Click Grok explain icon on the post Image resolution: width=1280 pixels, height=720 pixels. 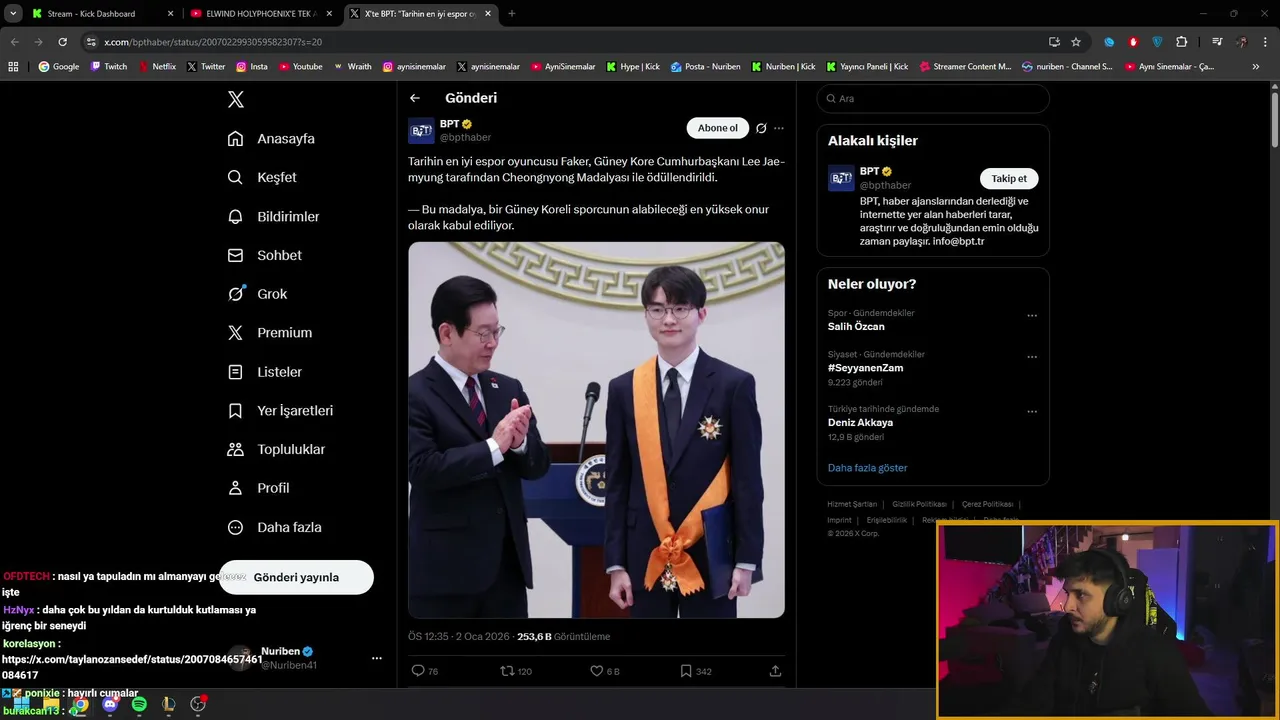[x=761, y=128]
